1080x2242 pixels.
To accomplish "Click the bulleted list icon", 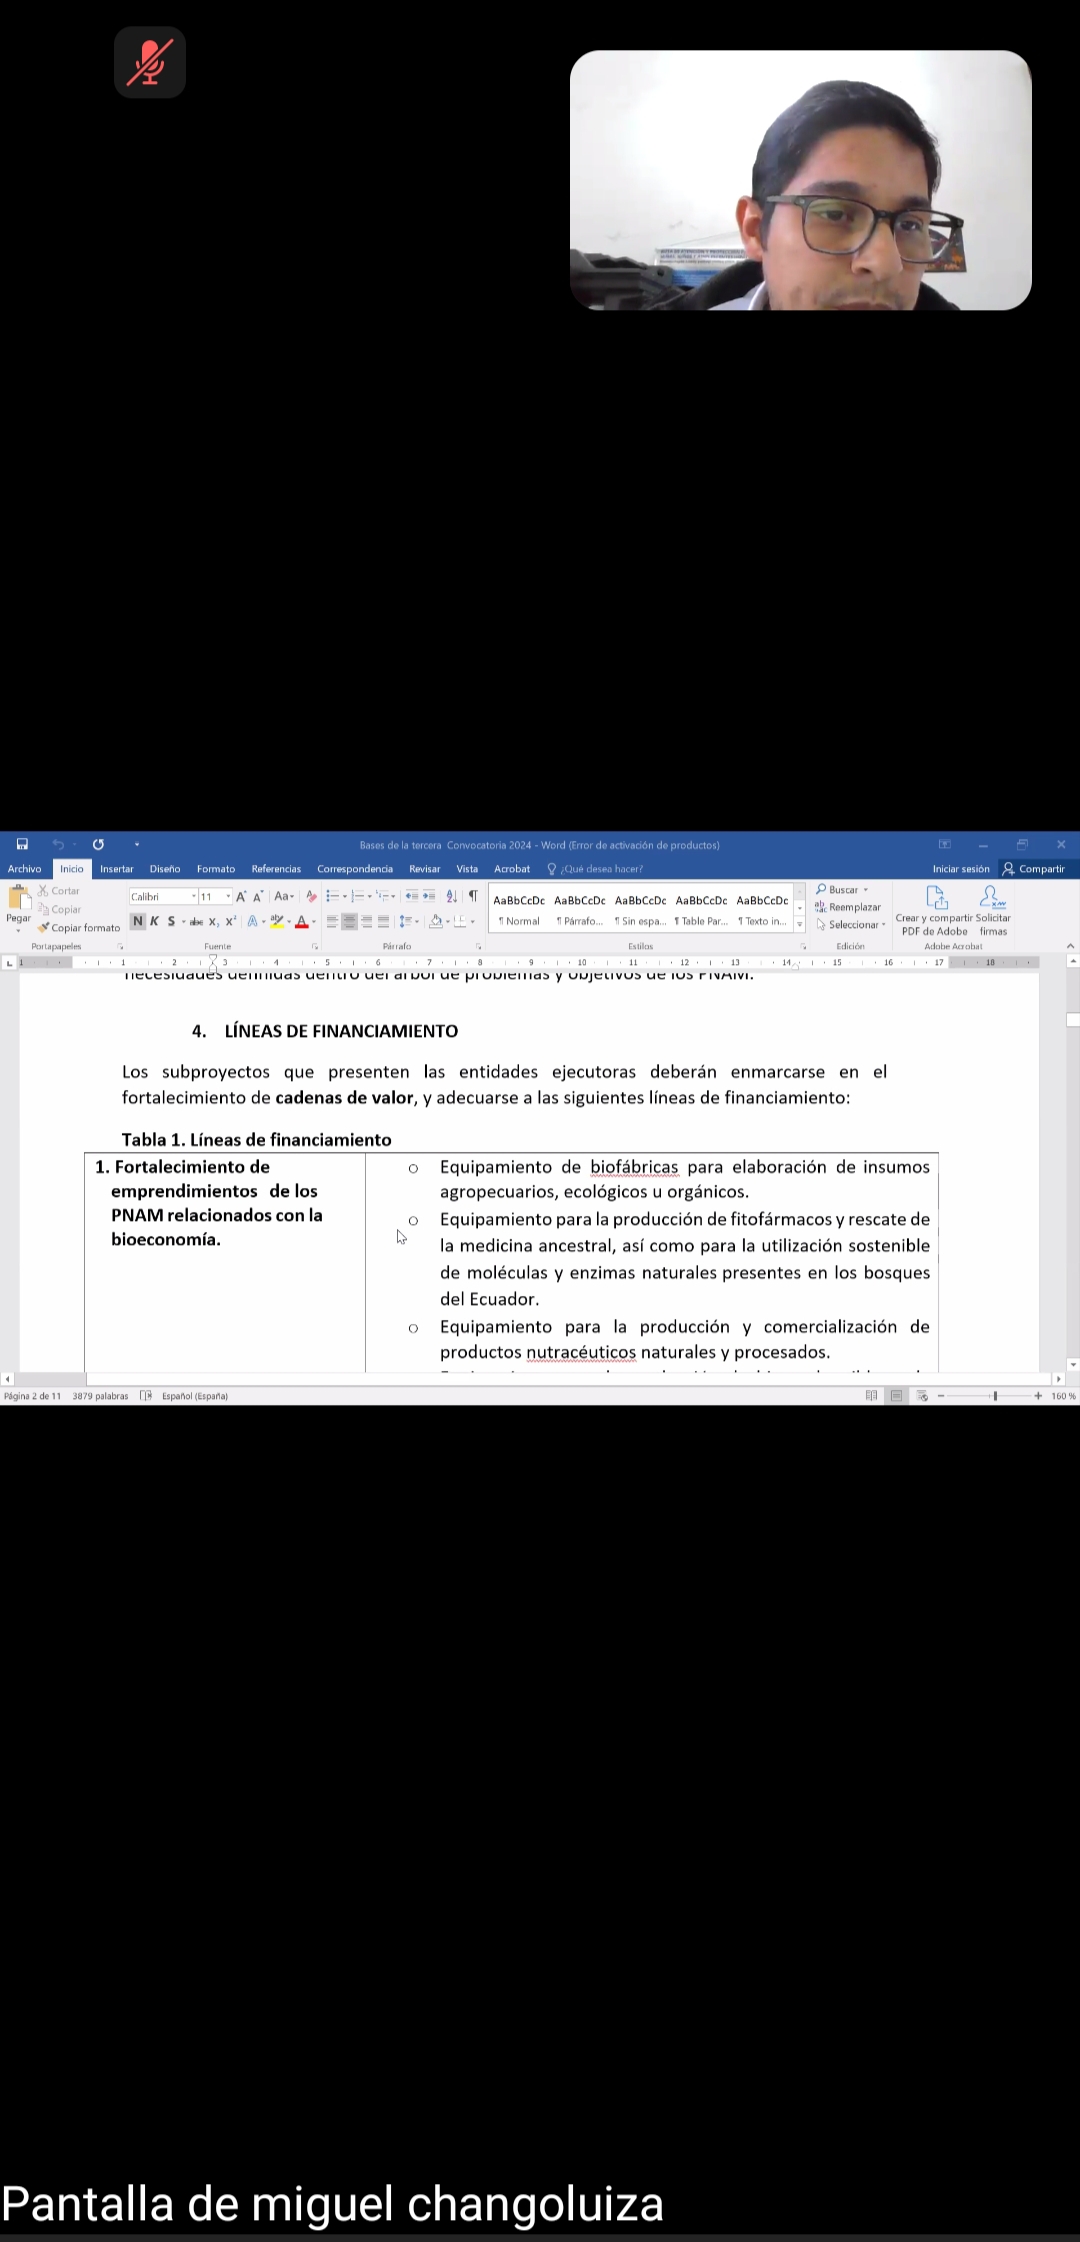I will pyautogui.click(x=332, y=896).
